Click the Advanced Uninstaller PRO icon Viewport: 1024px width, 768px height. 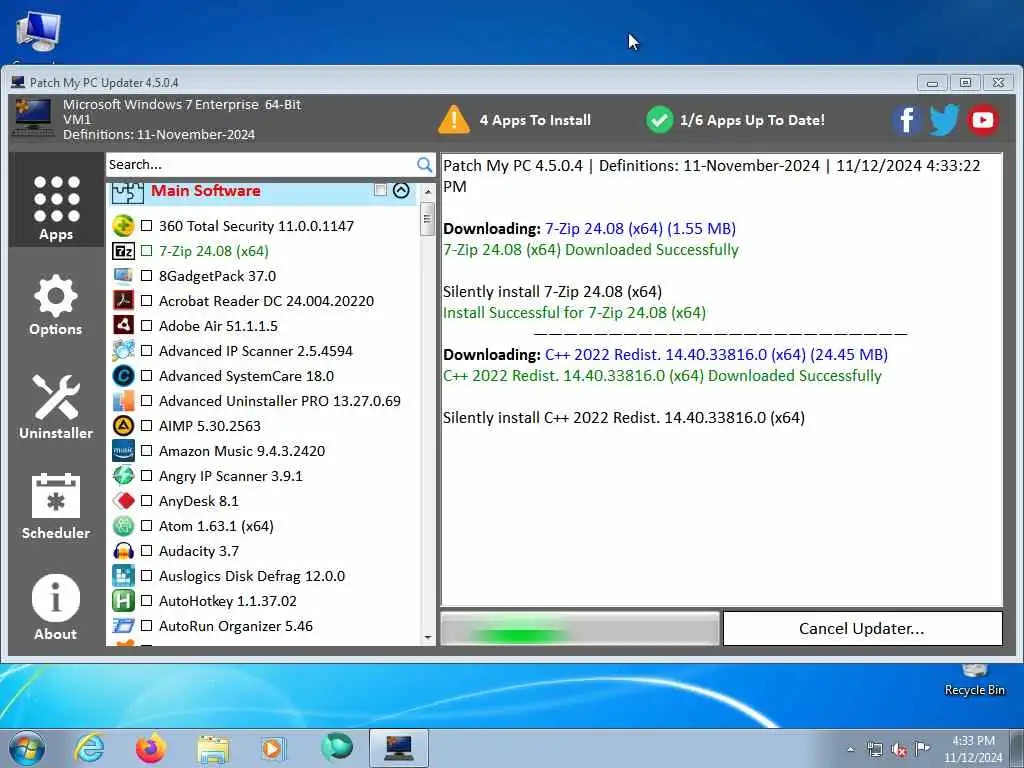(x=123, y=400)
